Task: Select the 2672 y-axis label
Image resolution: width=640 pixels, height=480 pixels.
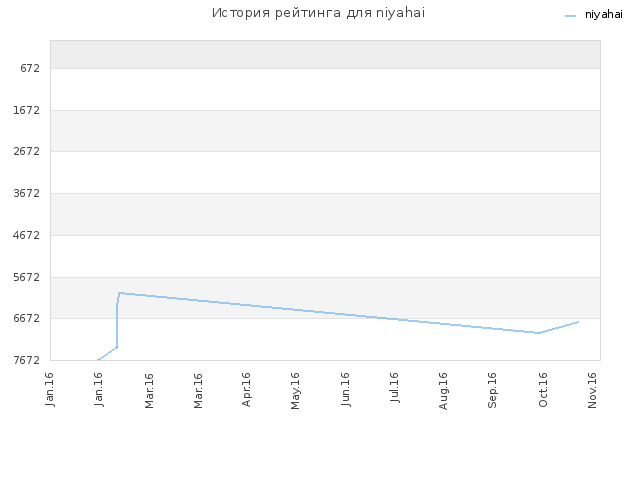Action: click(x=27, y=151)
